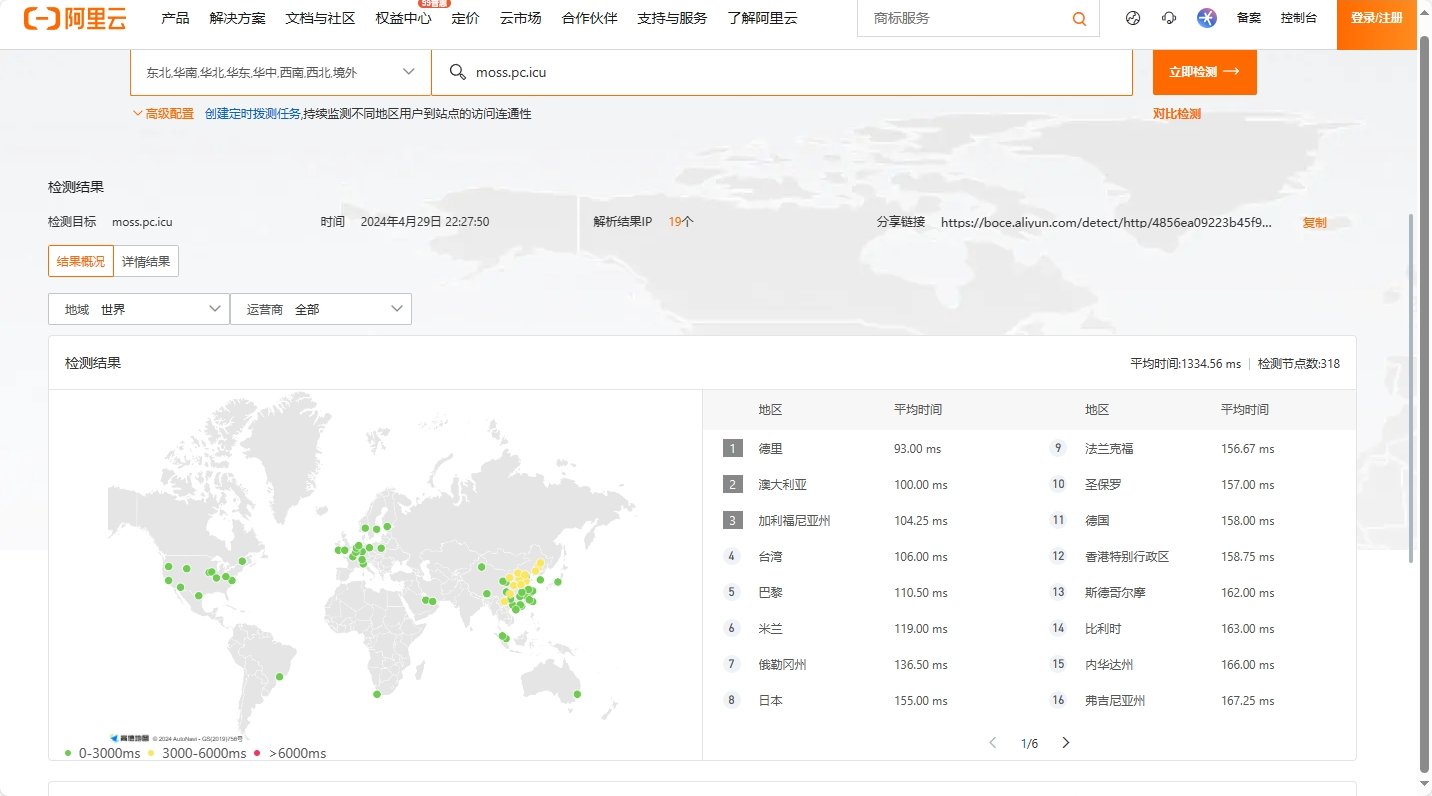Image resolution: width=1432 pixels, height=796 pixels.
Task: Switch to the 详情结果 tab
Action: 146,261
